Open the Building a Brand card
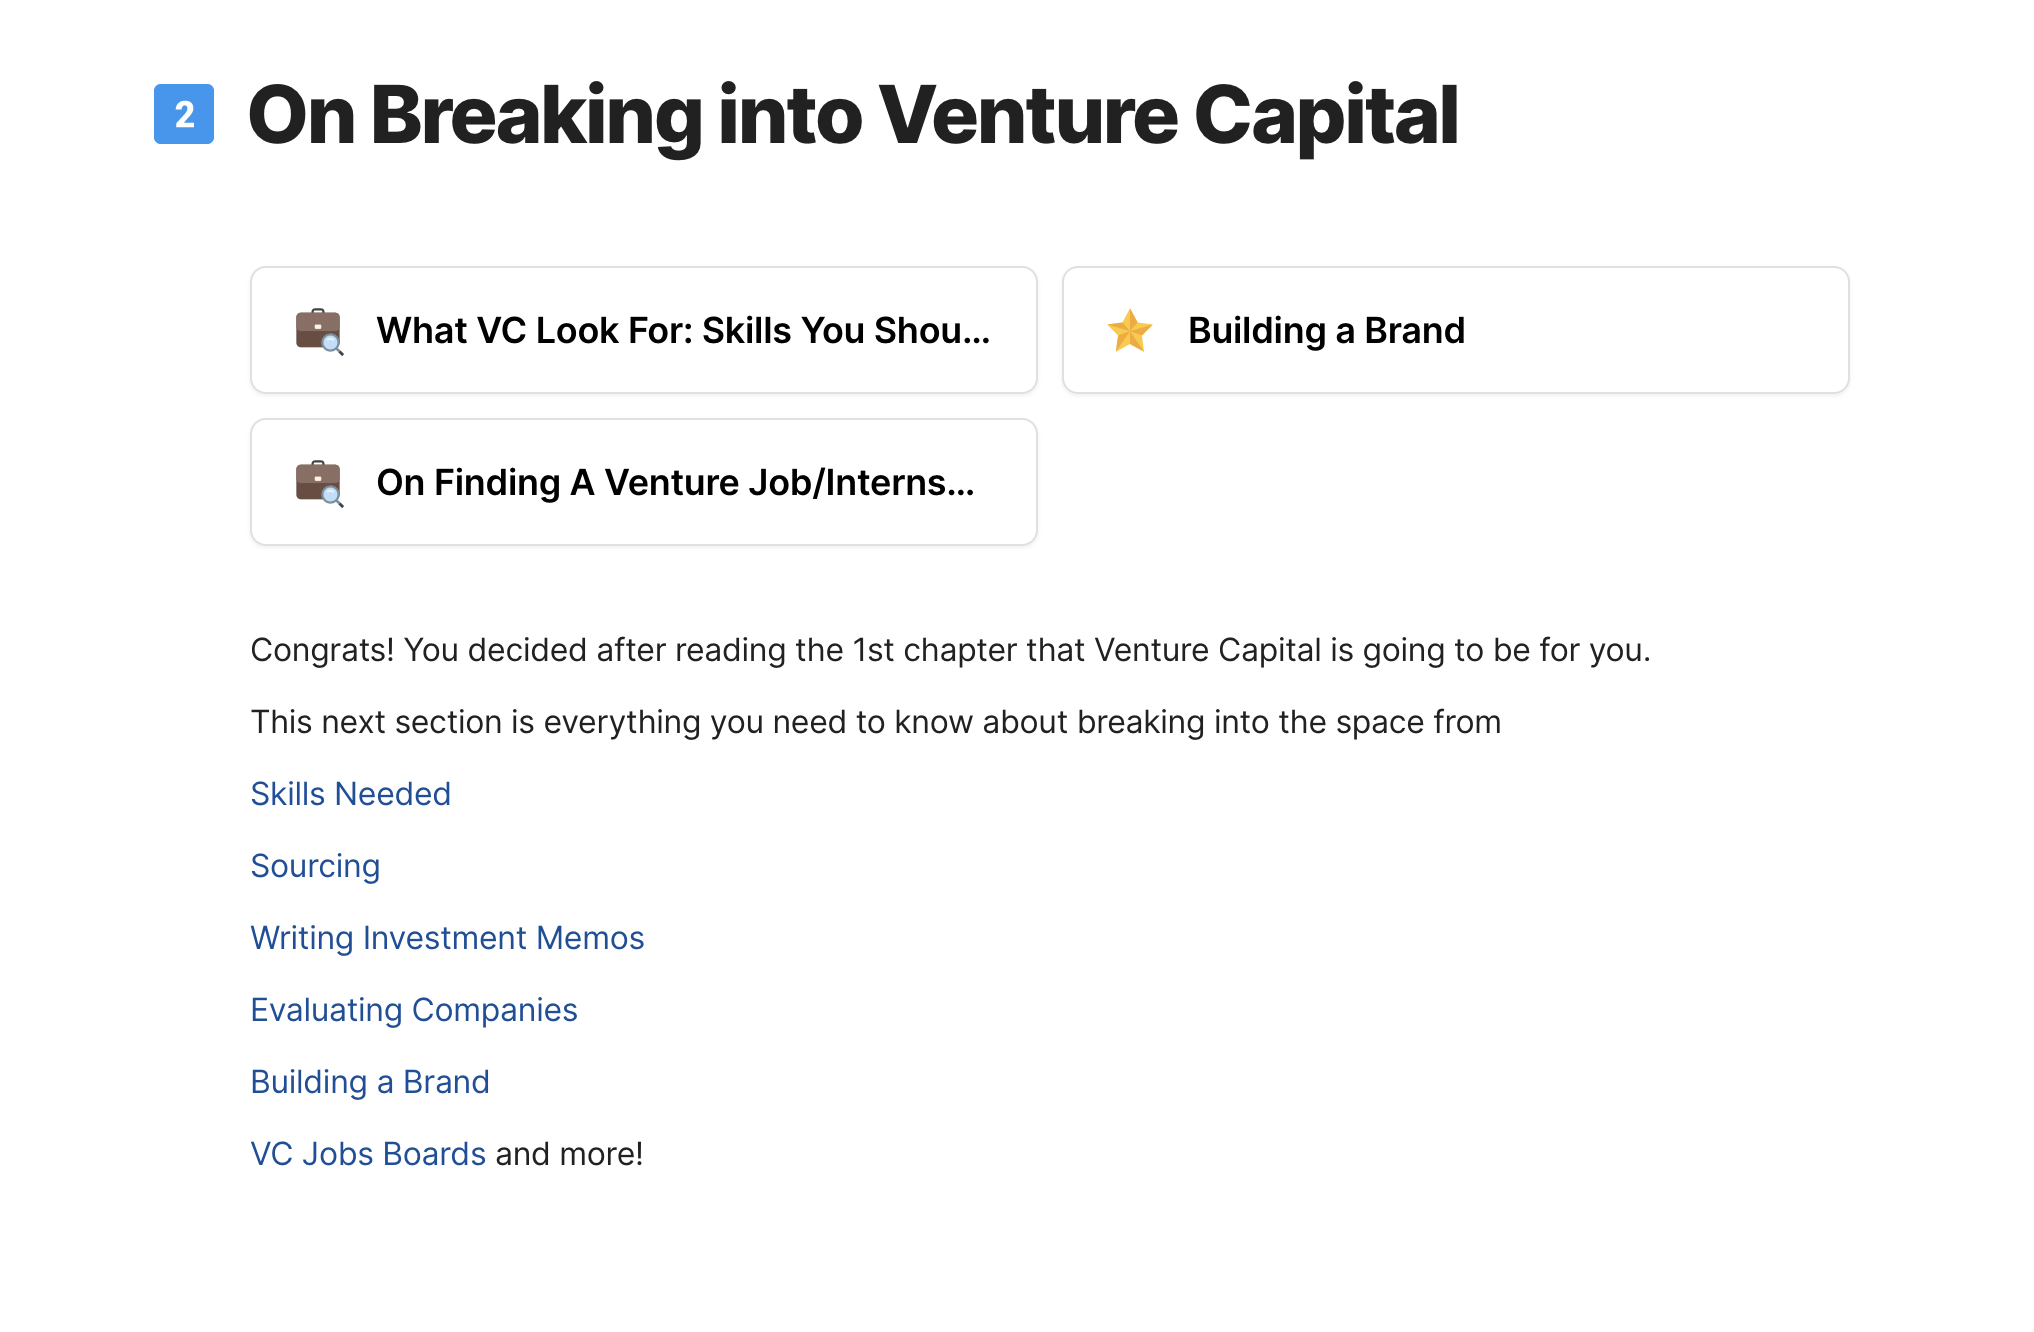The width and height of the screenshot is (2034, 1332). click(1456, 330)
